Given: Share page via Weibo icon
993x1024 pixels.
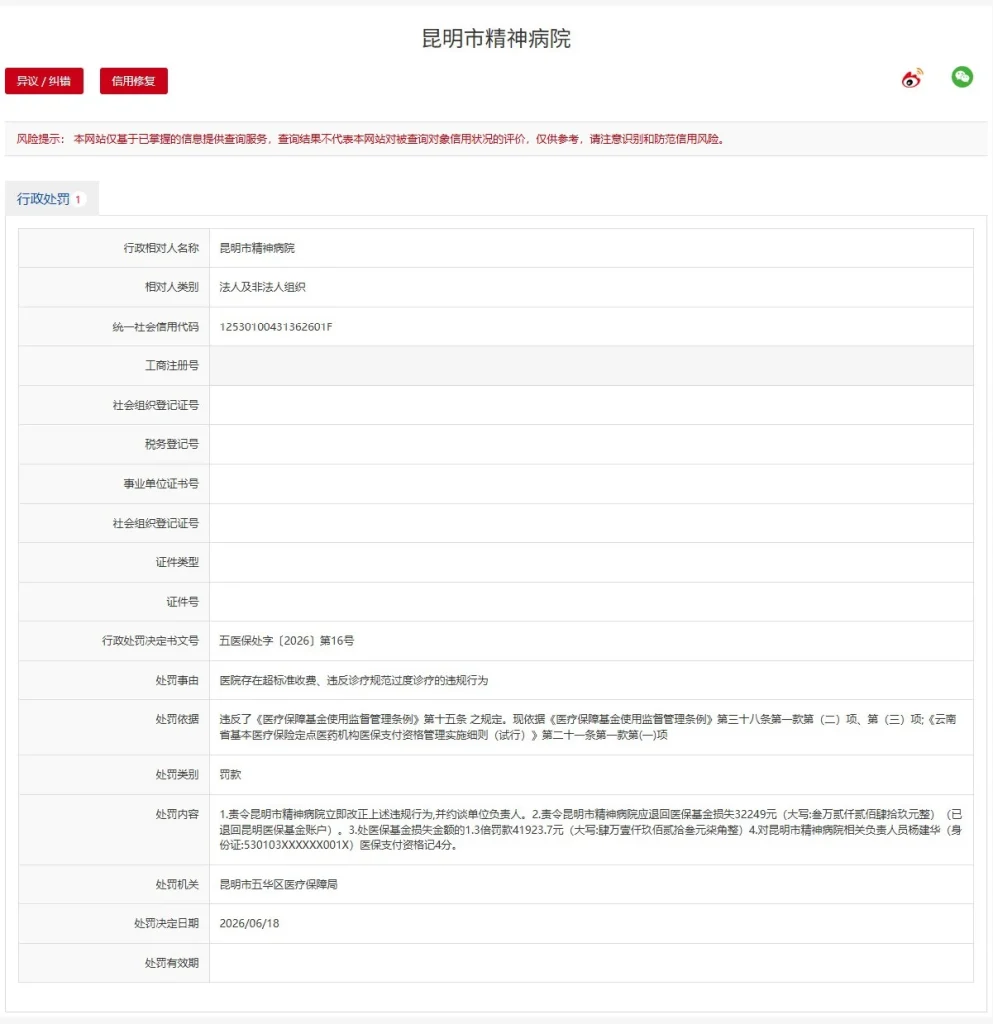Looking at the screenshot, I should coord(912,78).
